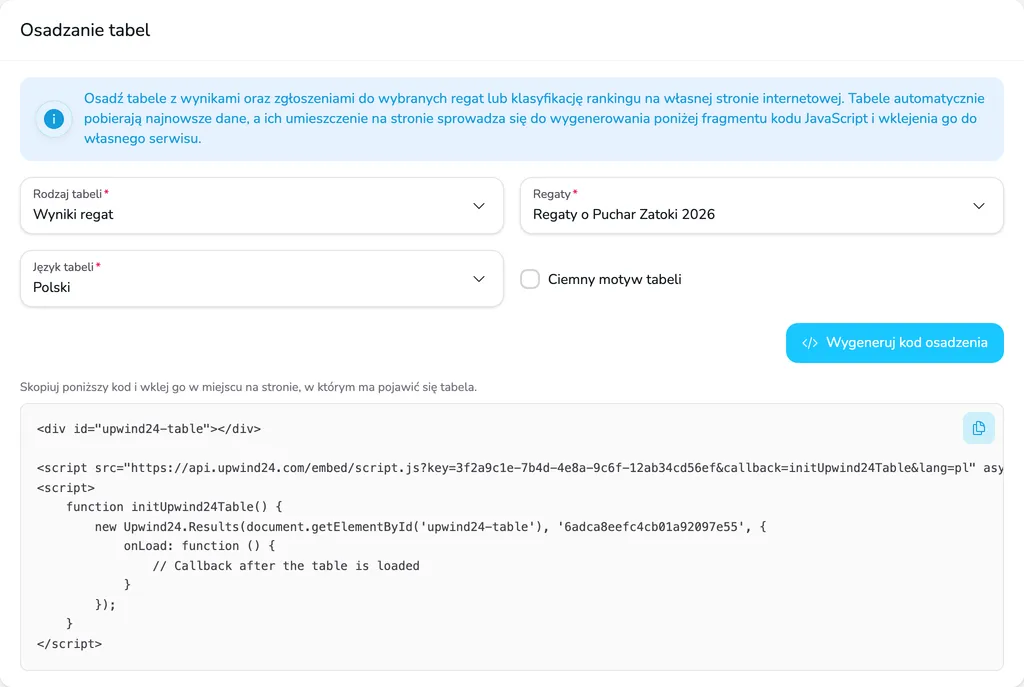
Task: Enable the Ciemny motyw tabeli checkbox
Action: tap(530, 280)
